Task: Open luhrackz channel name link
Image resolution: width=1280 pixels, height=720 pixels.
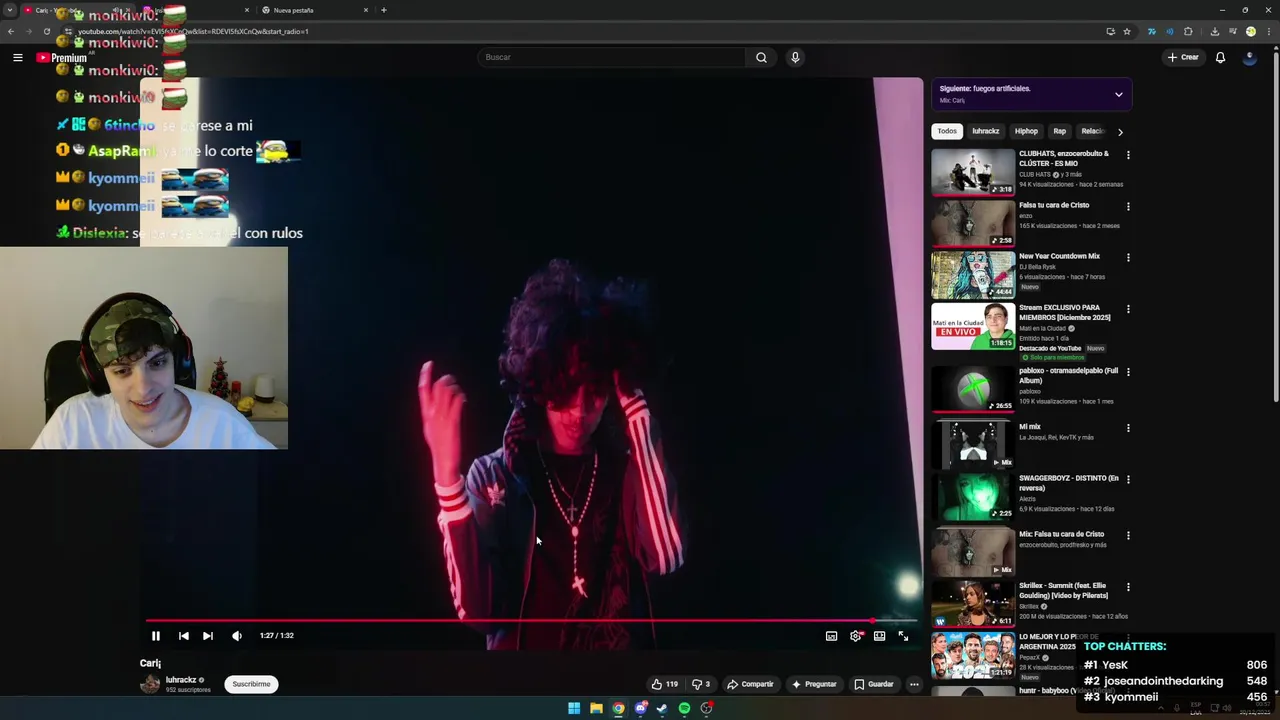Action: tap(182, 680)
